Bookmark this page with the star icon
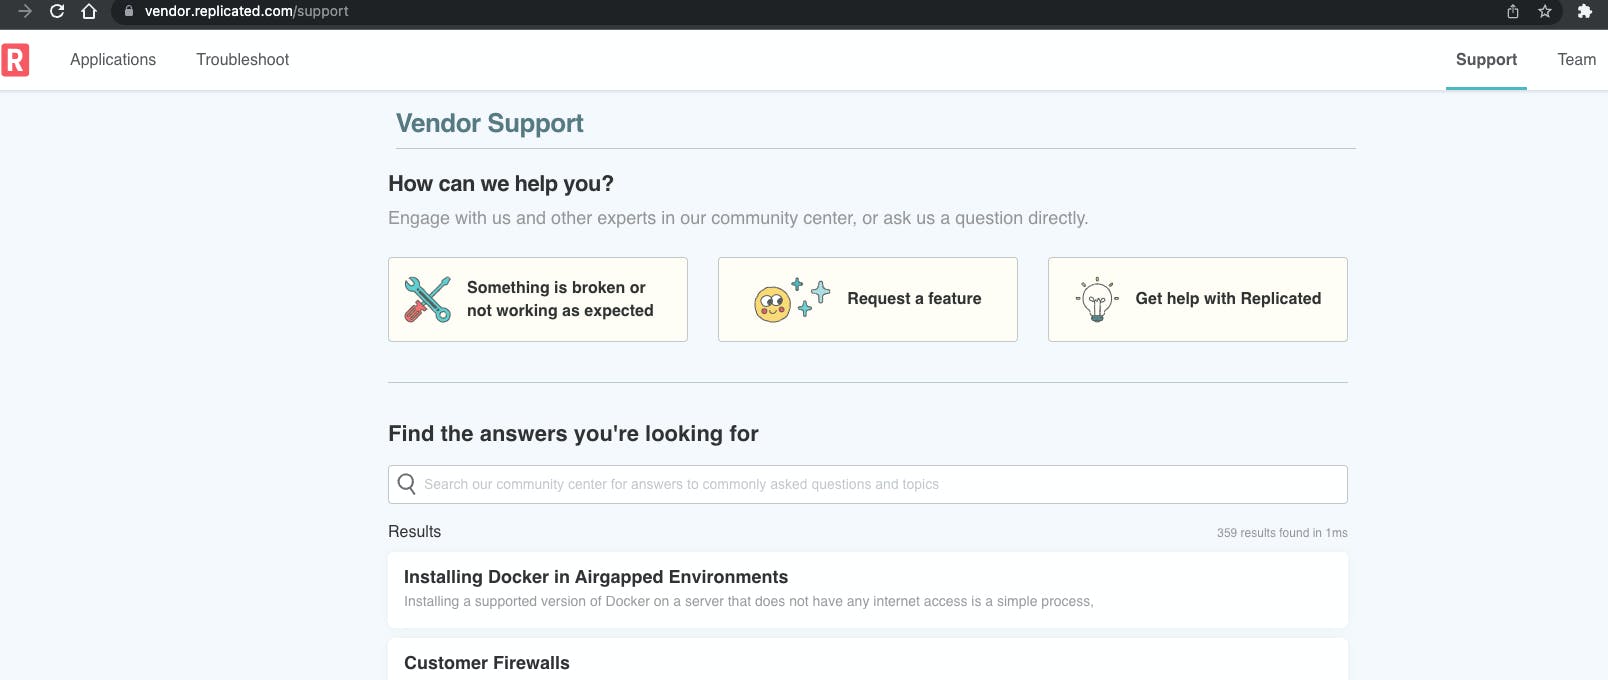The image size is (1608, 680). tap(1545, 11)
